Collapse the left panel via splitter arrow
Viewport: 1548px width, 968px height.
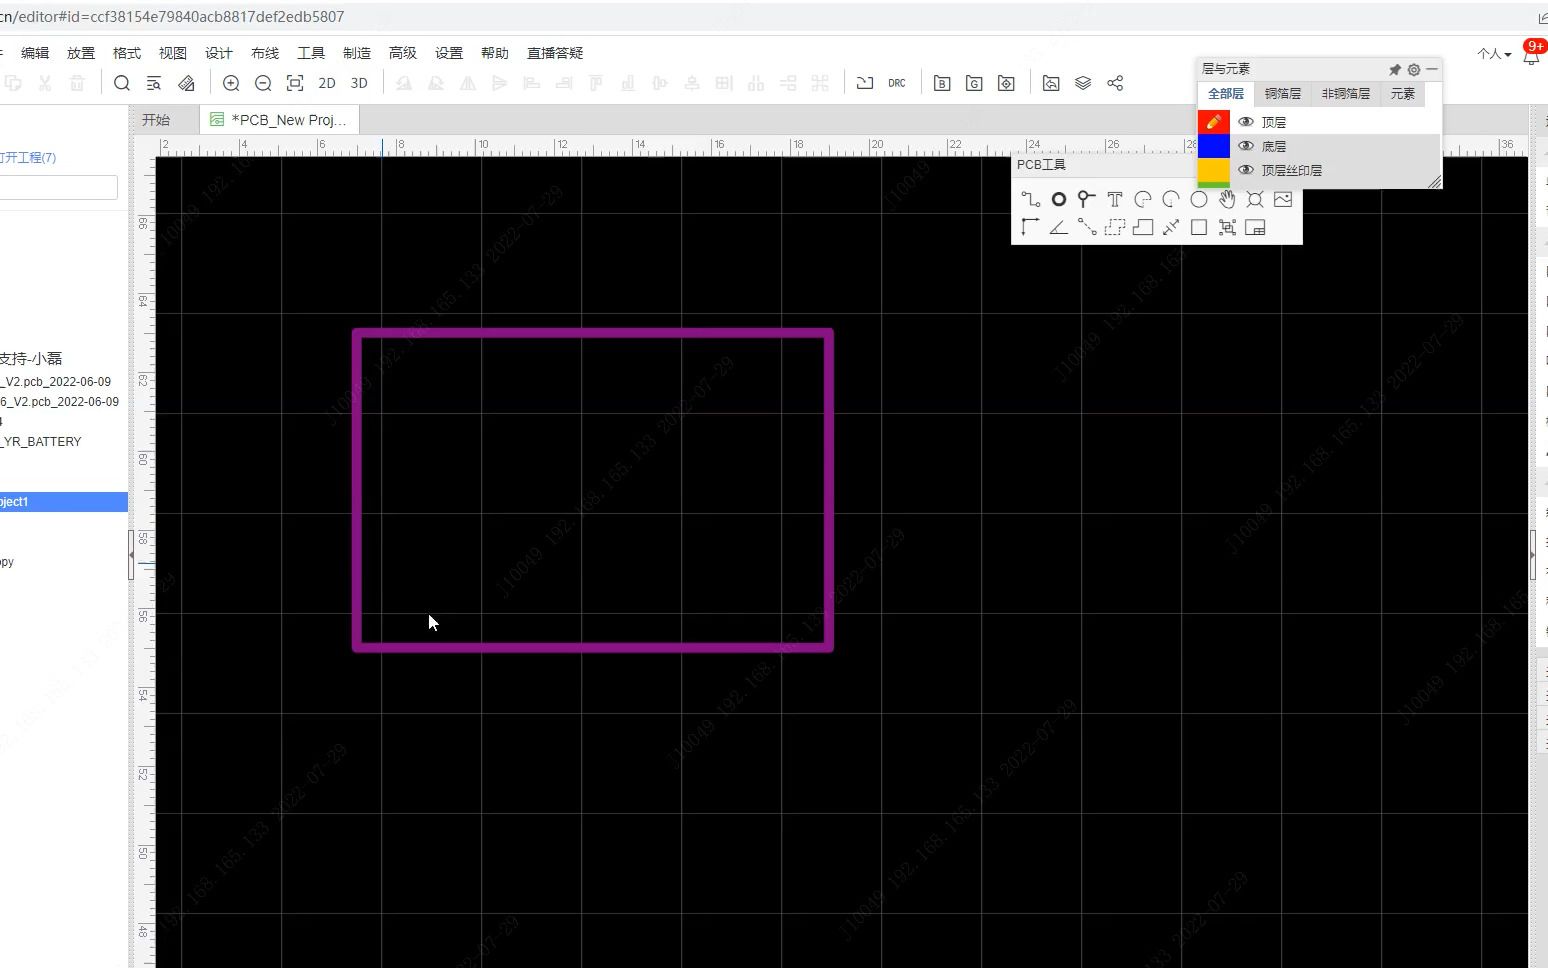(131, 556)
